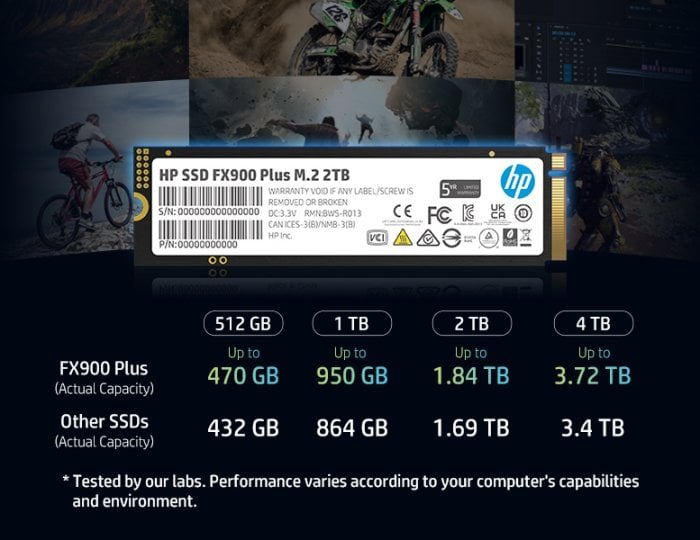Select the 512 GB capacity pill
The image size is (700, 540).
243,323
